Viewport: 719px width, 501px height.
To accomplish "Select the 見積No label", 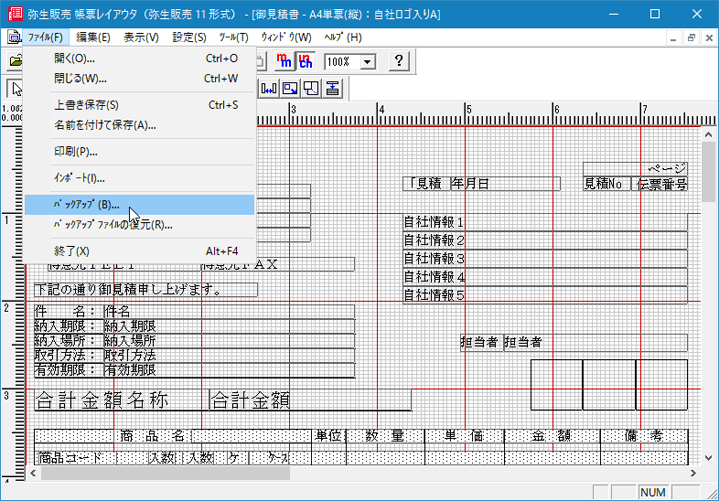I will (607, 184).
